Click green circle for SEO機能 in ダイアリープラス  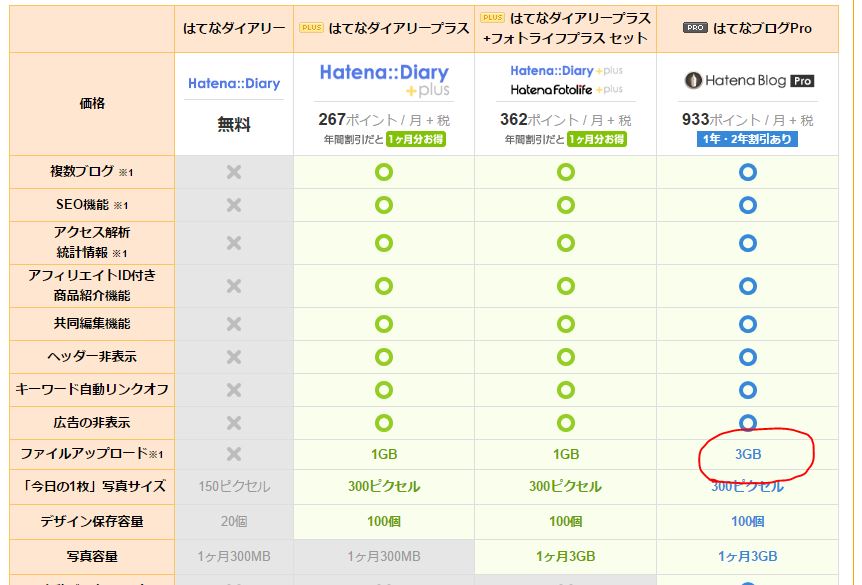click(x=384, y=205)
